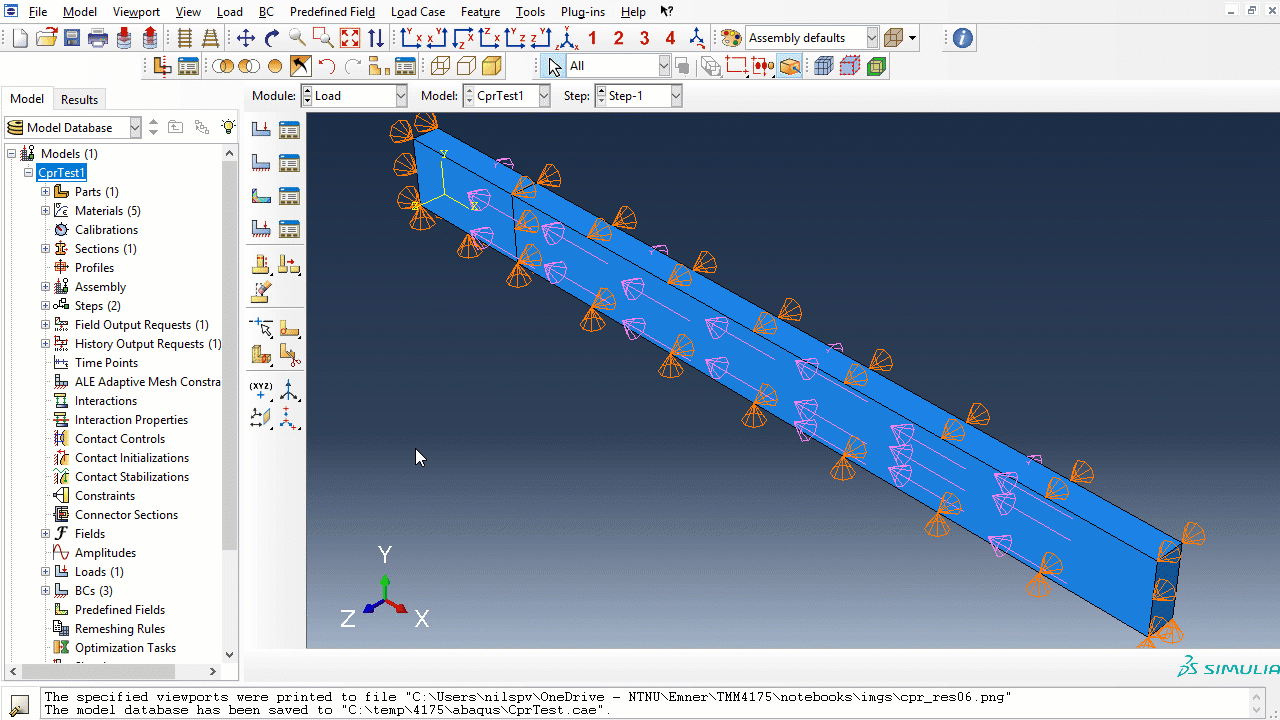The width and height of the screenshot is (1280, 720).
Task: Open the Load Case menu
Action: (418, 12)
